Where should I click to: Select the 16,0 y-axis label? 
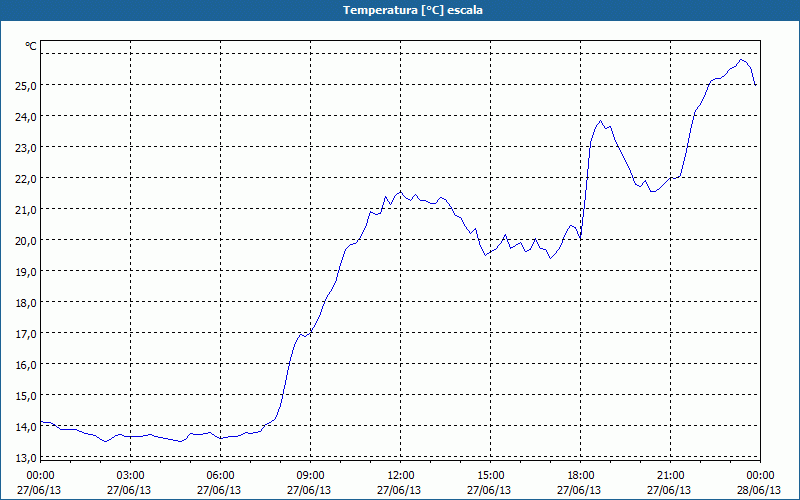(25, 365)
